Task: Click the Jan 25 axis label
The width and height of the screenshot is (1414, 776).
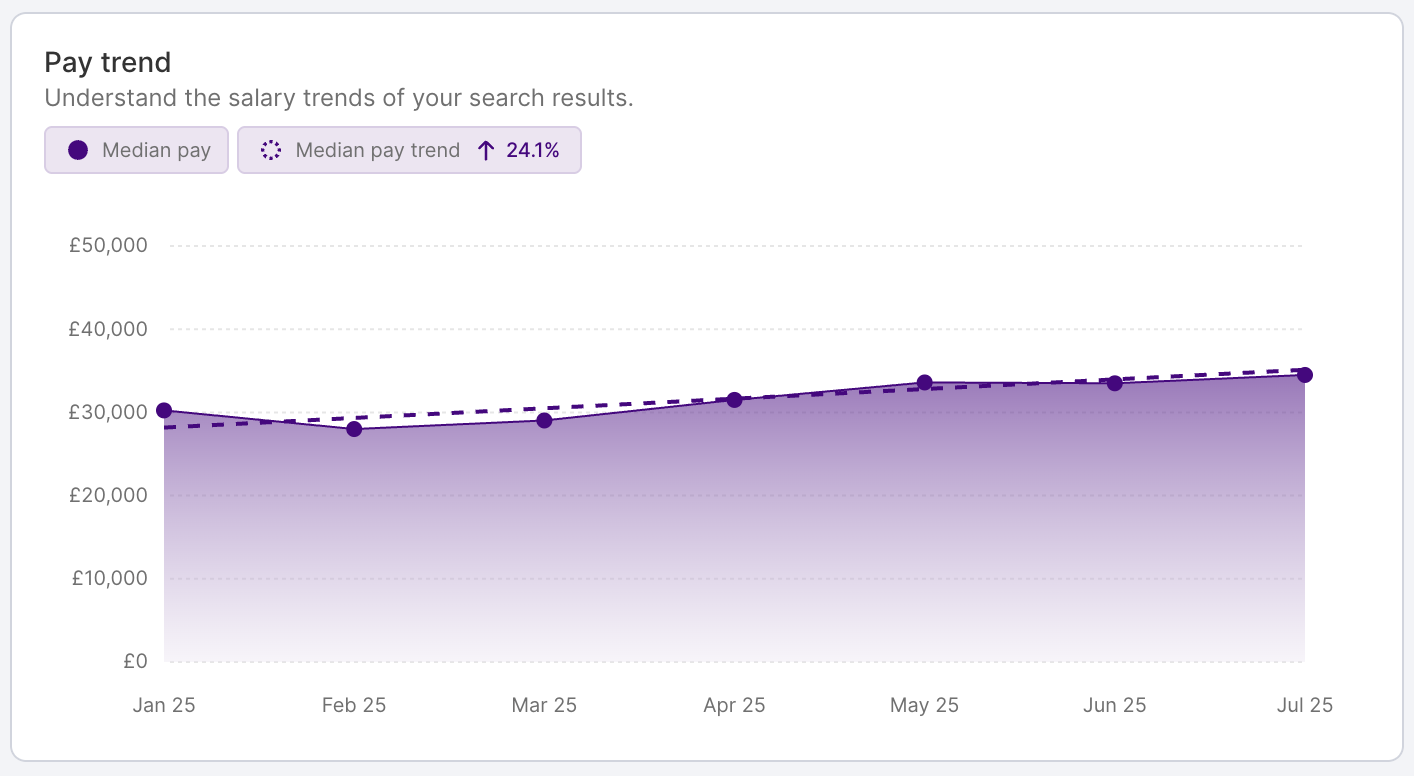Action: tap(164, 705)
